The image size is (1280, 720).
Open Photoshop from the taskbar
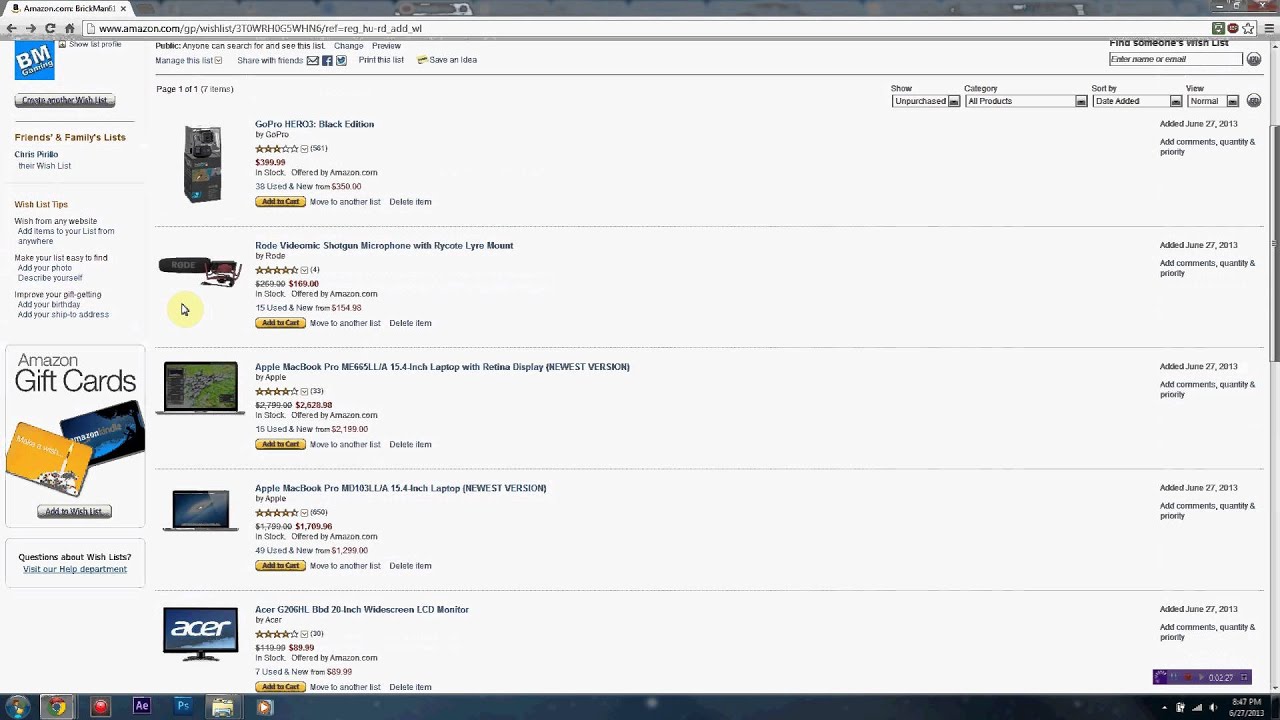click(x=183, y=706)
